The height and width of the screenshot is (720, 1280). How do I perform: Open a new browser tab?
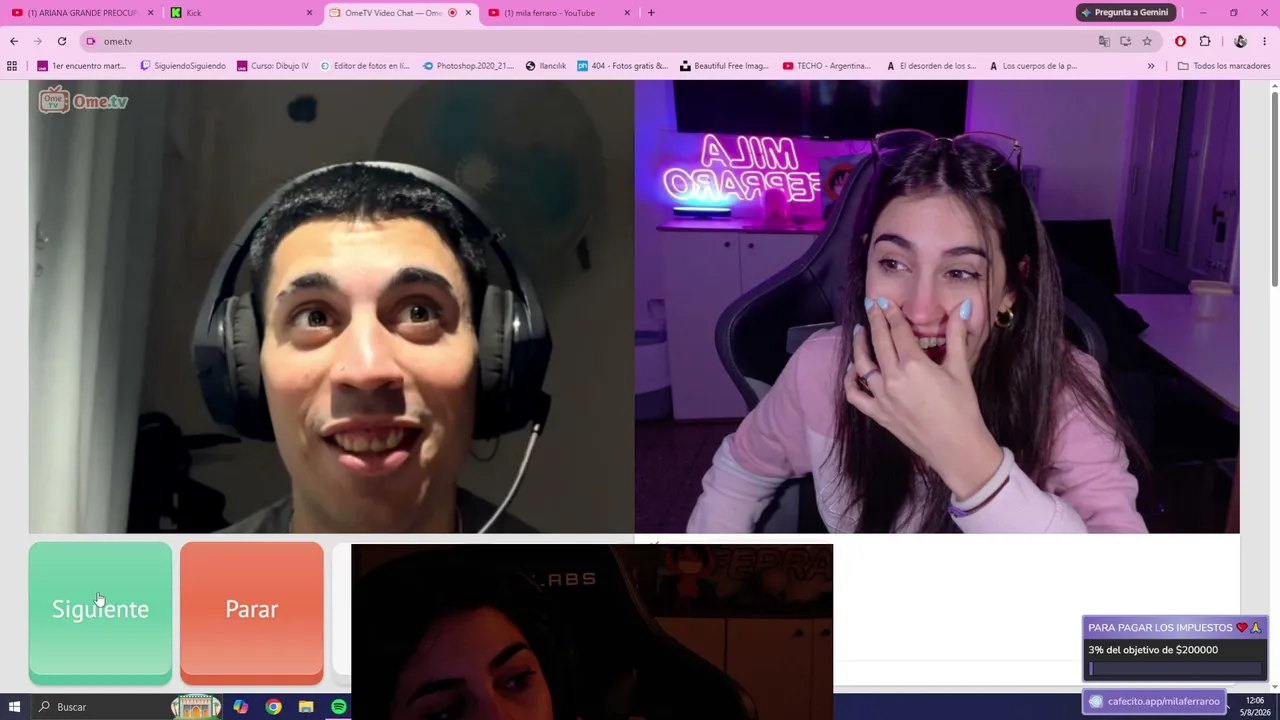click(x=651, y=13)
